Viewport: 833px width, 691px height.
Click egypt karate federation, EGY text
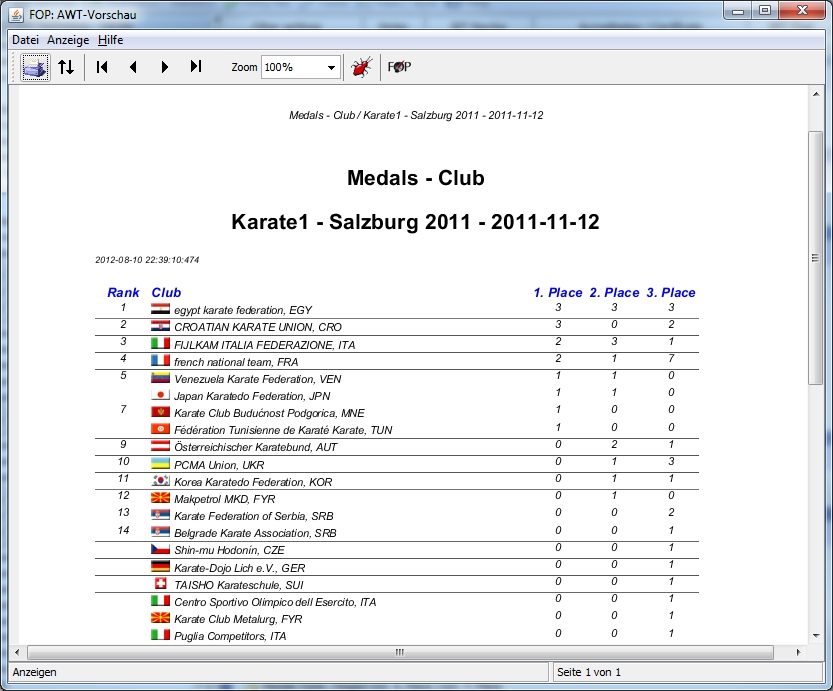[243, 310]
